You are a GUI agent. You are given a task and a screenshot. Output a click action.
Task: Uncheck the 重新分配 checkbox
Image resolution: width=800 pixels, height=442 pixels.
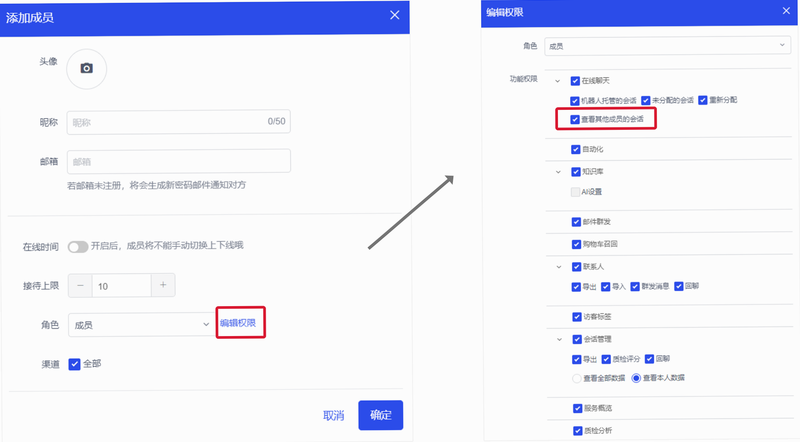703,100
